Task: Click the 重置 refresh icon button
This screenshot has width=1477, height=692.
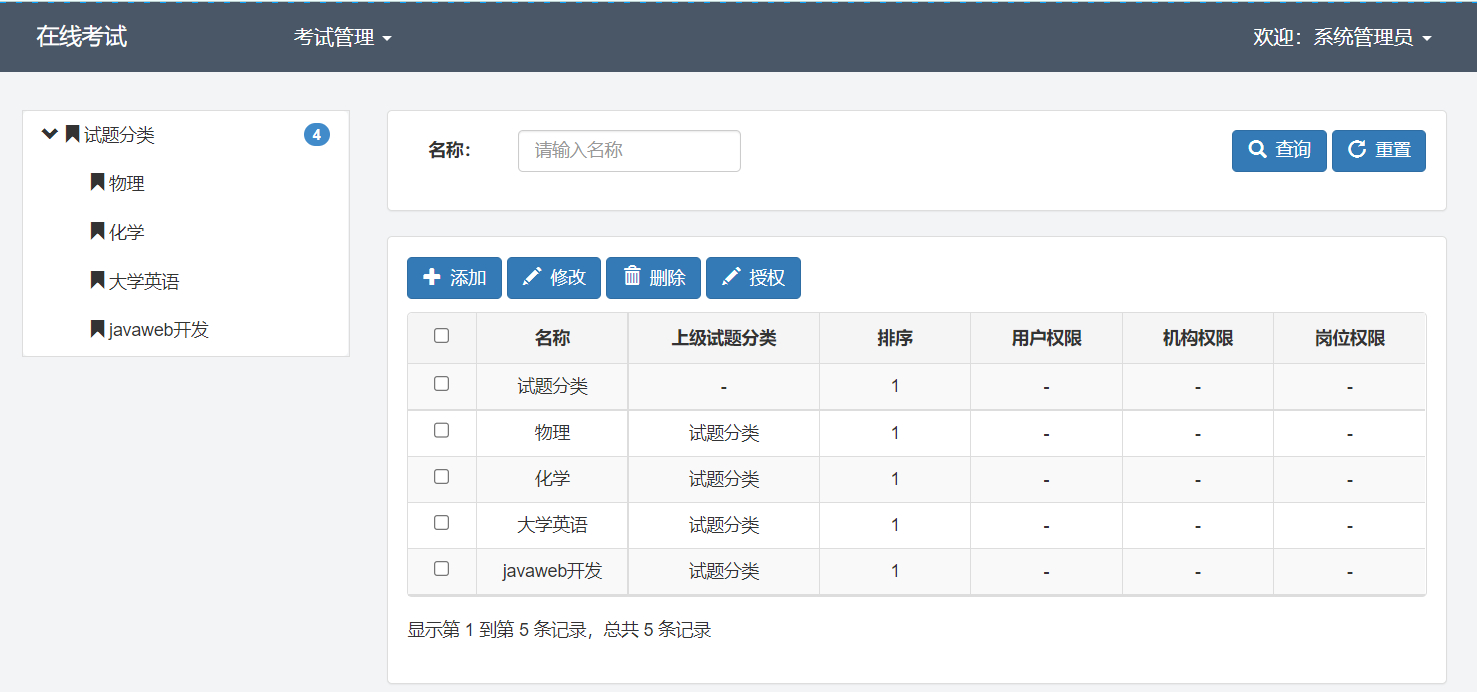Action: pyautogui.click(x=1378, y=151)
